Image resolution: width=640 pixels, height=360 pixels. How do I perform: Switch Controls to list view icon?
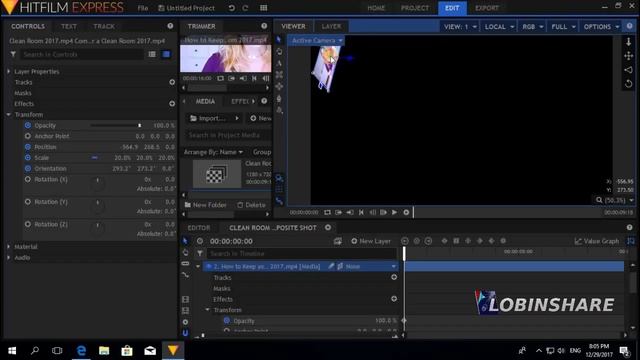[152, 54]
